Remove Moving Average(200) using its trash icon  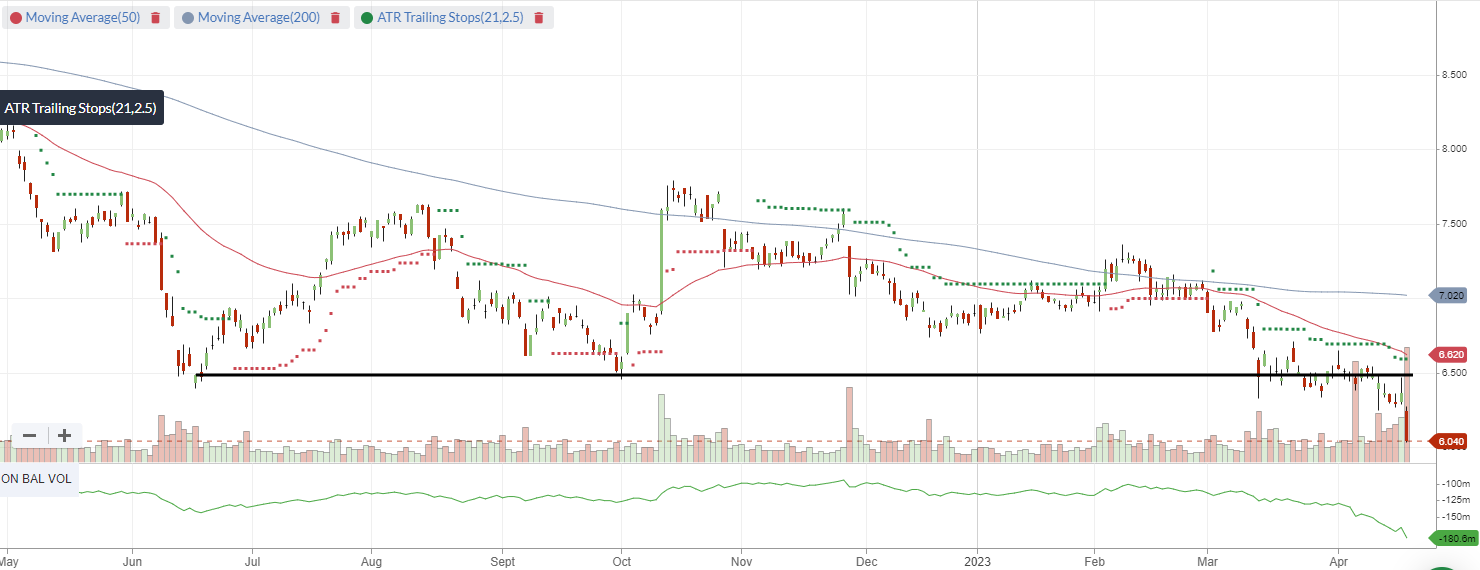[x=335, y=18]
